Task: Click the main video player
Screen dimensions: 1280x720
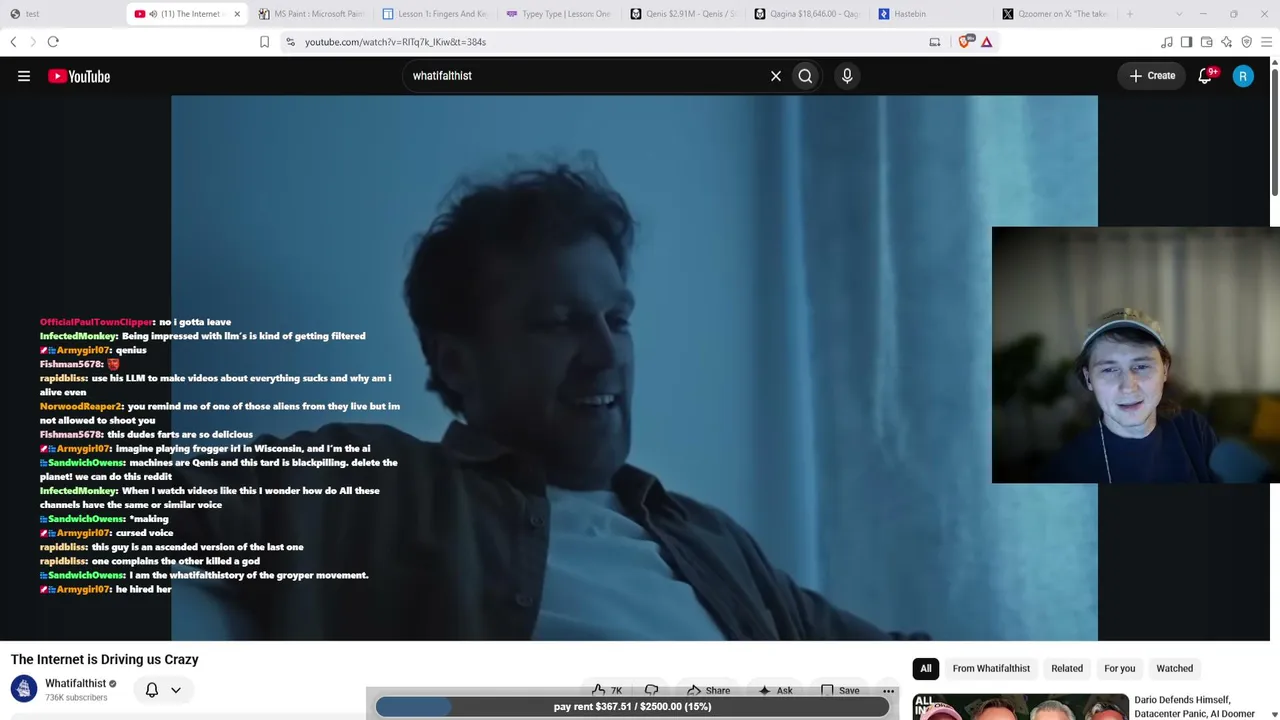Action: pyautogui.click(x=634, y=368)
